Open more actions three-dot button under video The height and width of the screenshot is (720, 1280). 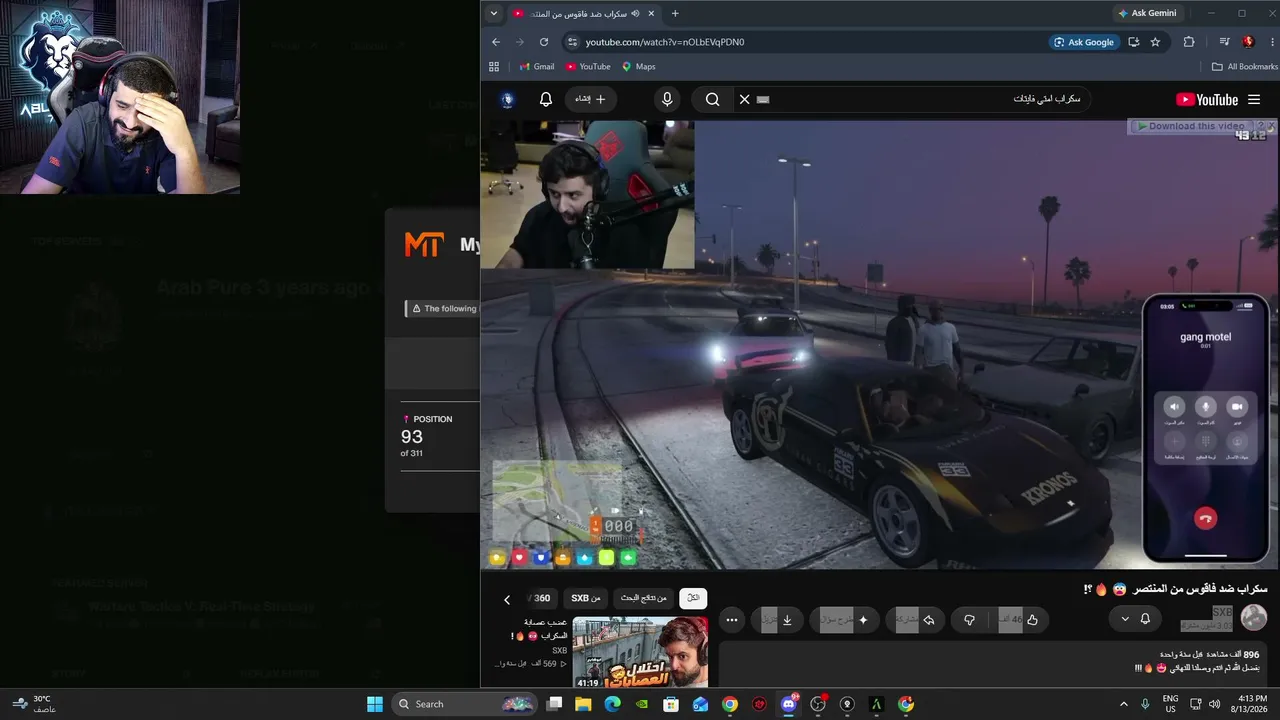732,620
